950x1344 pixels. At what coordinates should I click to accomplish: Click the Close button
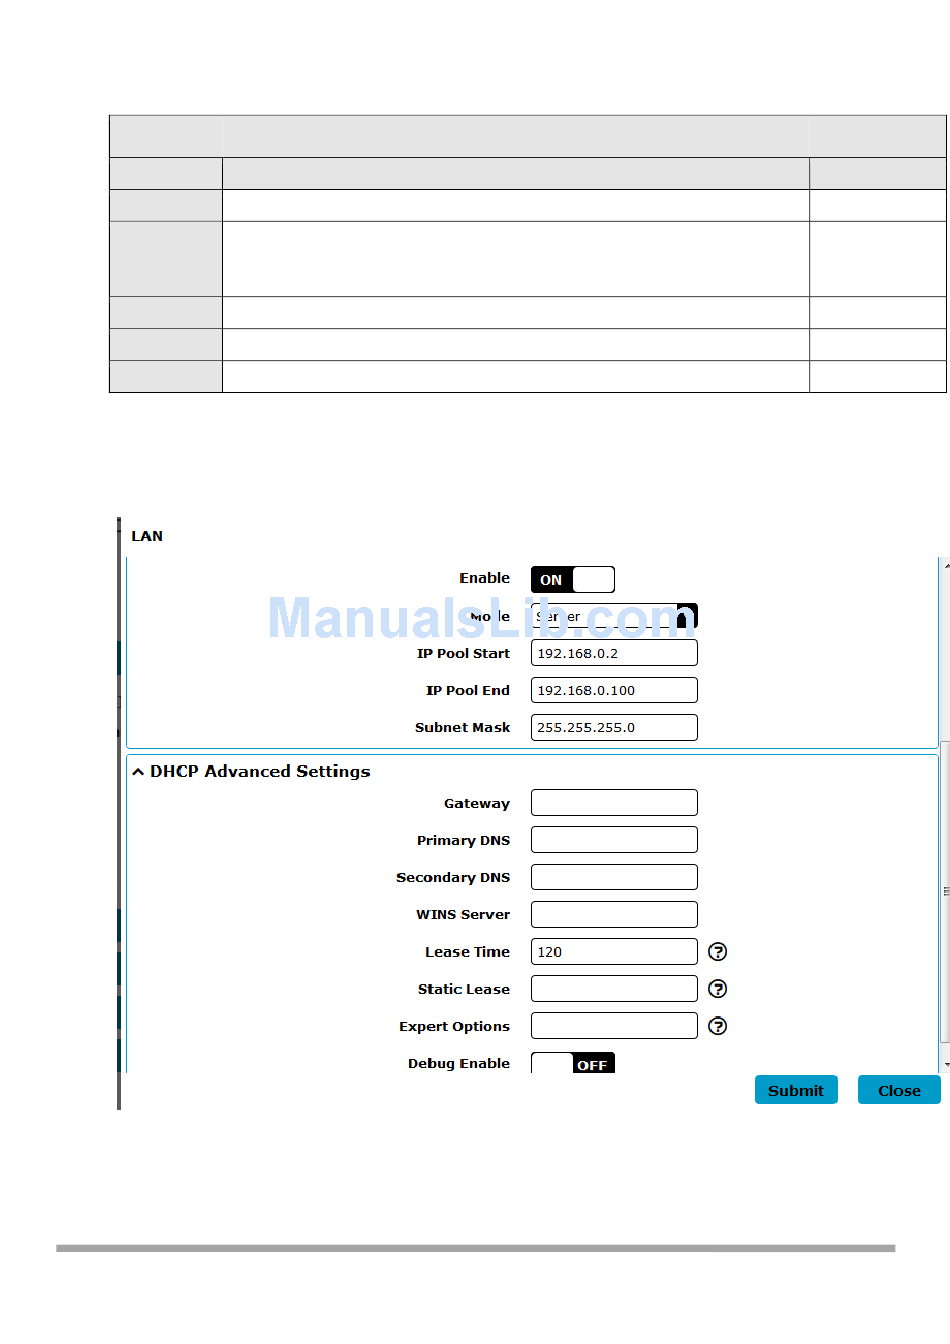[x=898, y=1090]
